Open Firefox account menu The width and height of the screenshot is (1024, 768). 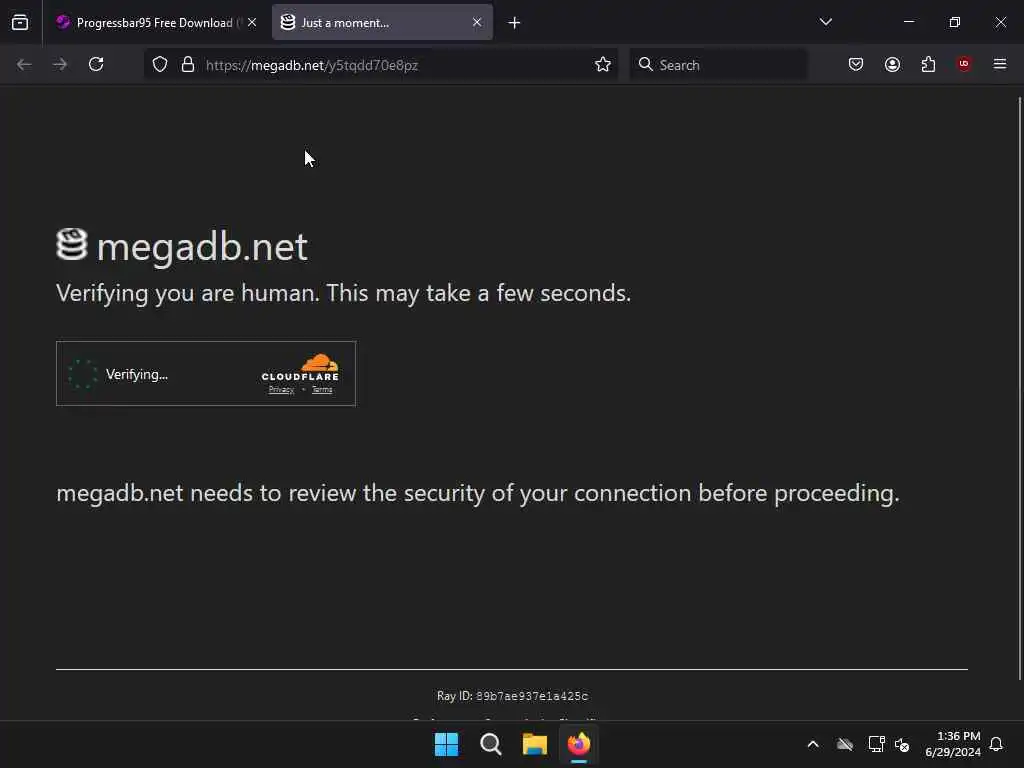pos(892,64)
